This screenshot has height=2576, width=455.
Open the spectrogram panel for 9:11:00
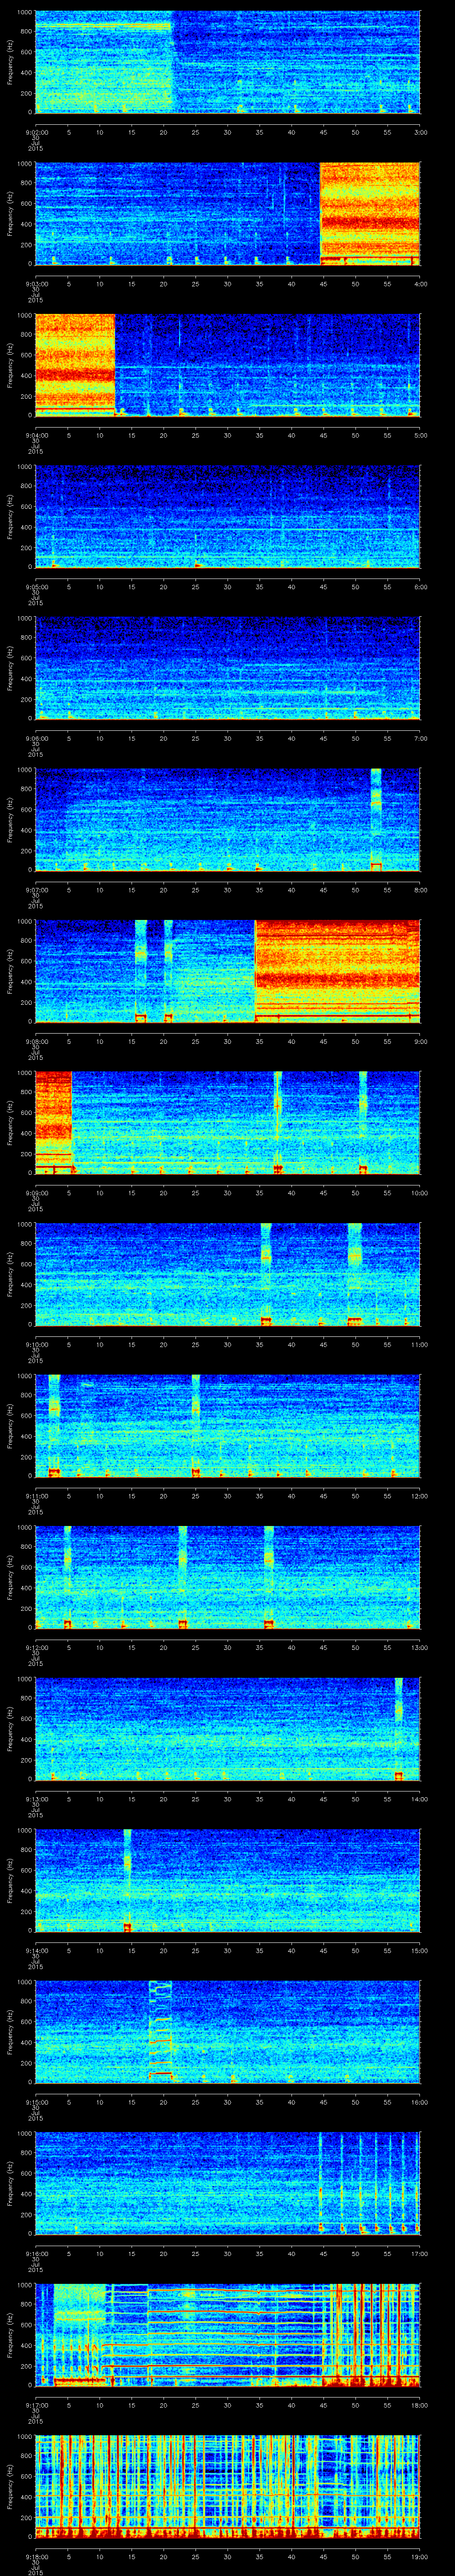tap(228, 1426)
